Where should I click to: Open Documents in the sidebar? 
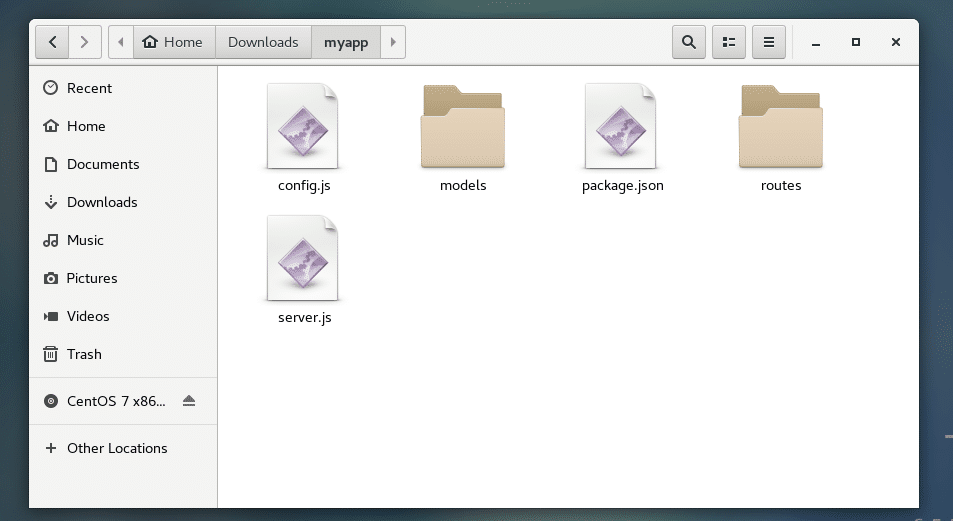(123, 164)
